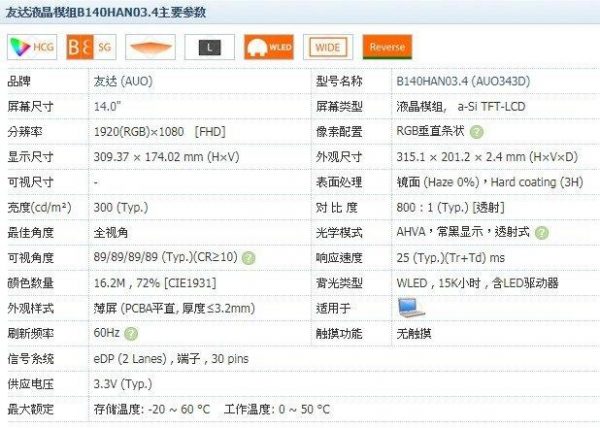Screen dimensions: 600x428
Task: Select the text 液晶模组, a-Si TFT-LCD
Action: pos(461,106)
